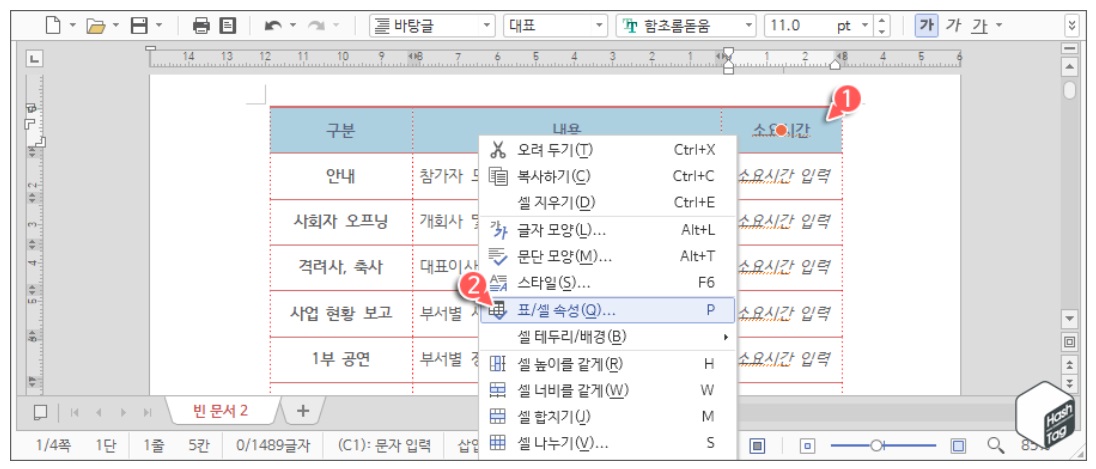Click the vertical scrollbar up arrow
Viewport: 1096px width, 469px height.
pyautogui.click(x=1069, y=67)
